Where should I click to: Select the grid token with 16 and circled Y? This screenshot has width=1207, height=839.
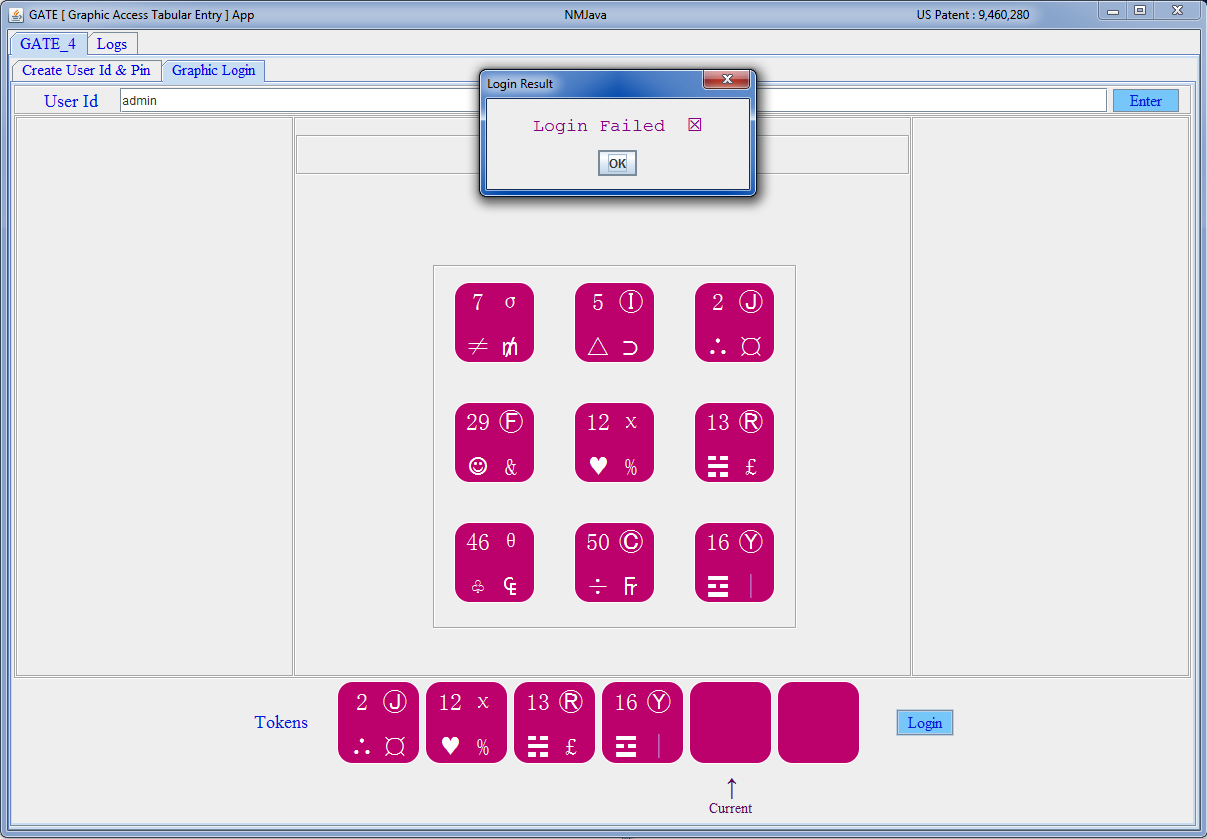coord(734,562)
